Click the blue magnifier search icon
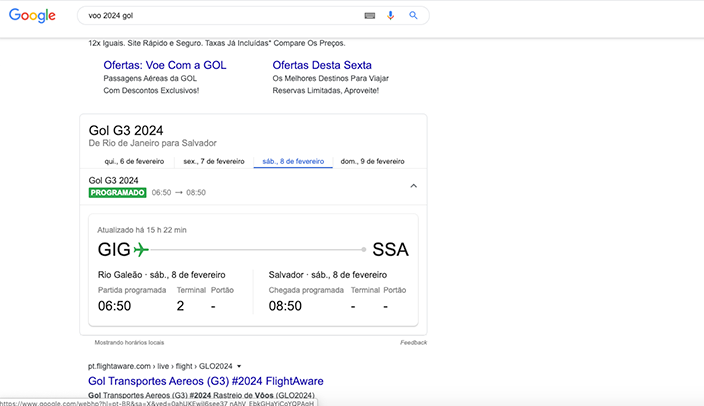This screenshot has height=406, width=704. pyautogui.click(x=413, y=15)
